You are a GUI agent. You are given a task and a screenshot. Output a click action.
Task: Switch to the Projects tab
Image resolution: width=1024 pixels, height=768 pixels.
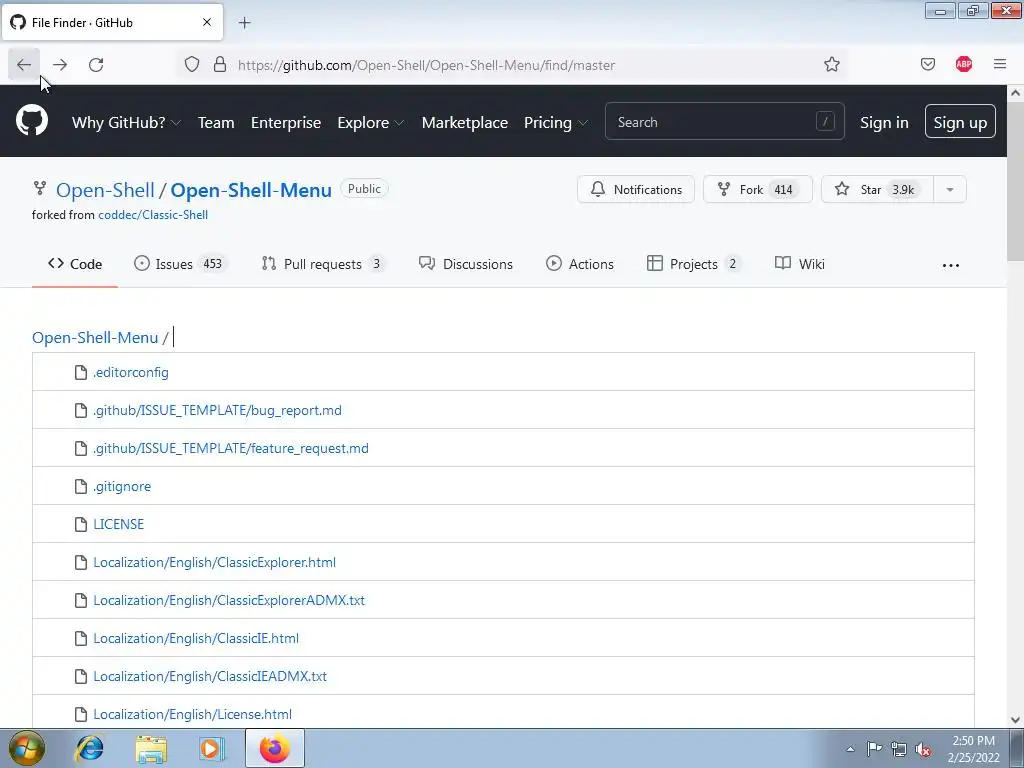coord(693,264)
